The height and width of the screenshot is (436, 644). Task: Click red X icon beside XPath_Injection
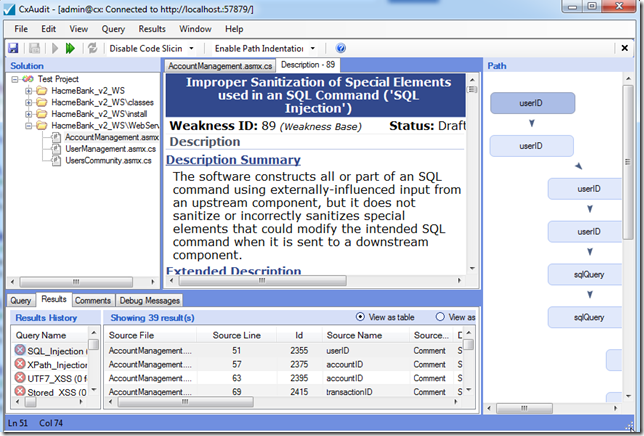20,364
